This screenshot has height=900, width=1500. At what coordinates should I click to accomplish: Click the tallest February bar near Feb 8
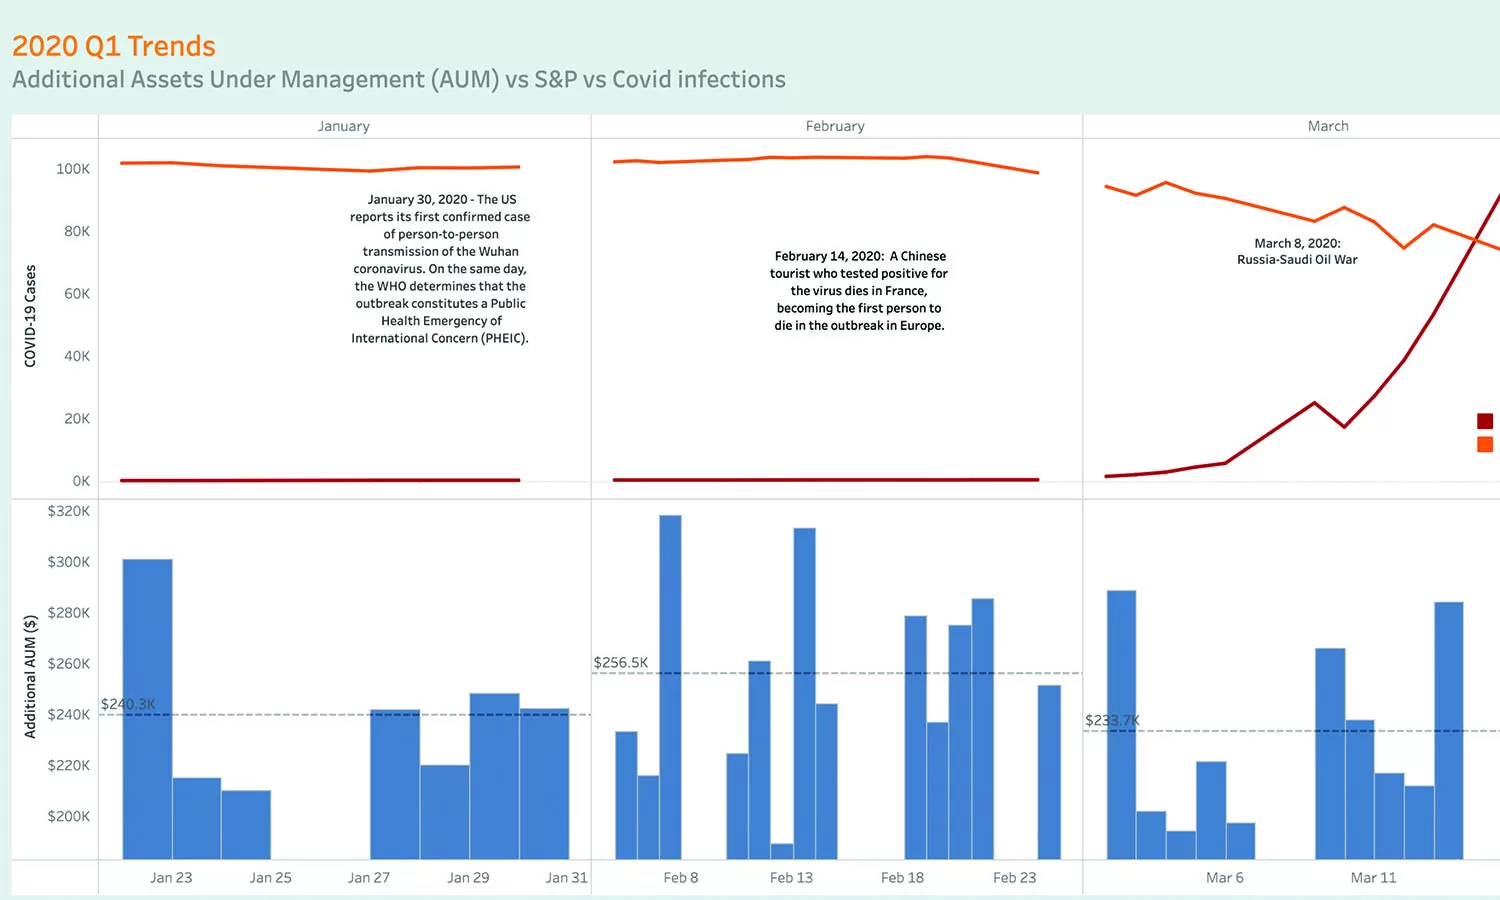670,687
